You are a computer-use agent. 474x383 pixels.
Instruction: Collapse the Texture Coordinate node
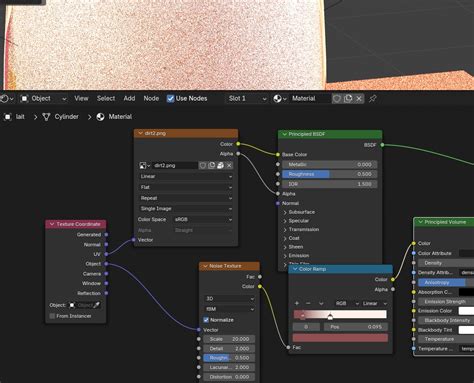point(52,224)
